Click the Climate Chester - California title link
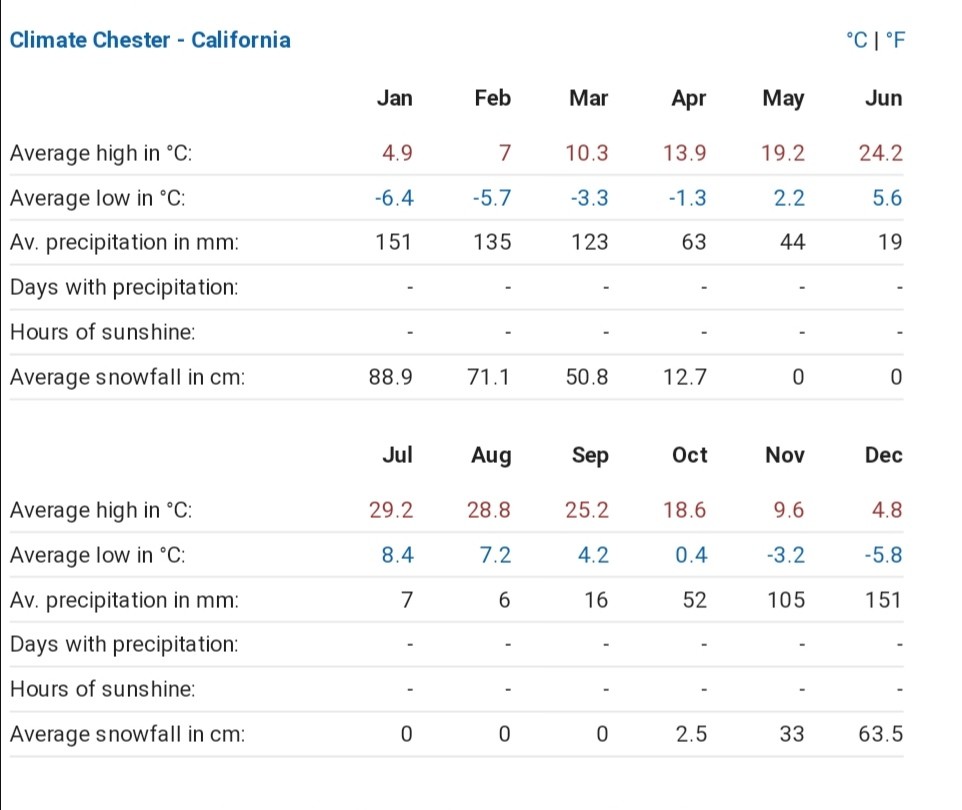 click(150, 40)
